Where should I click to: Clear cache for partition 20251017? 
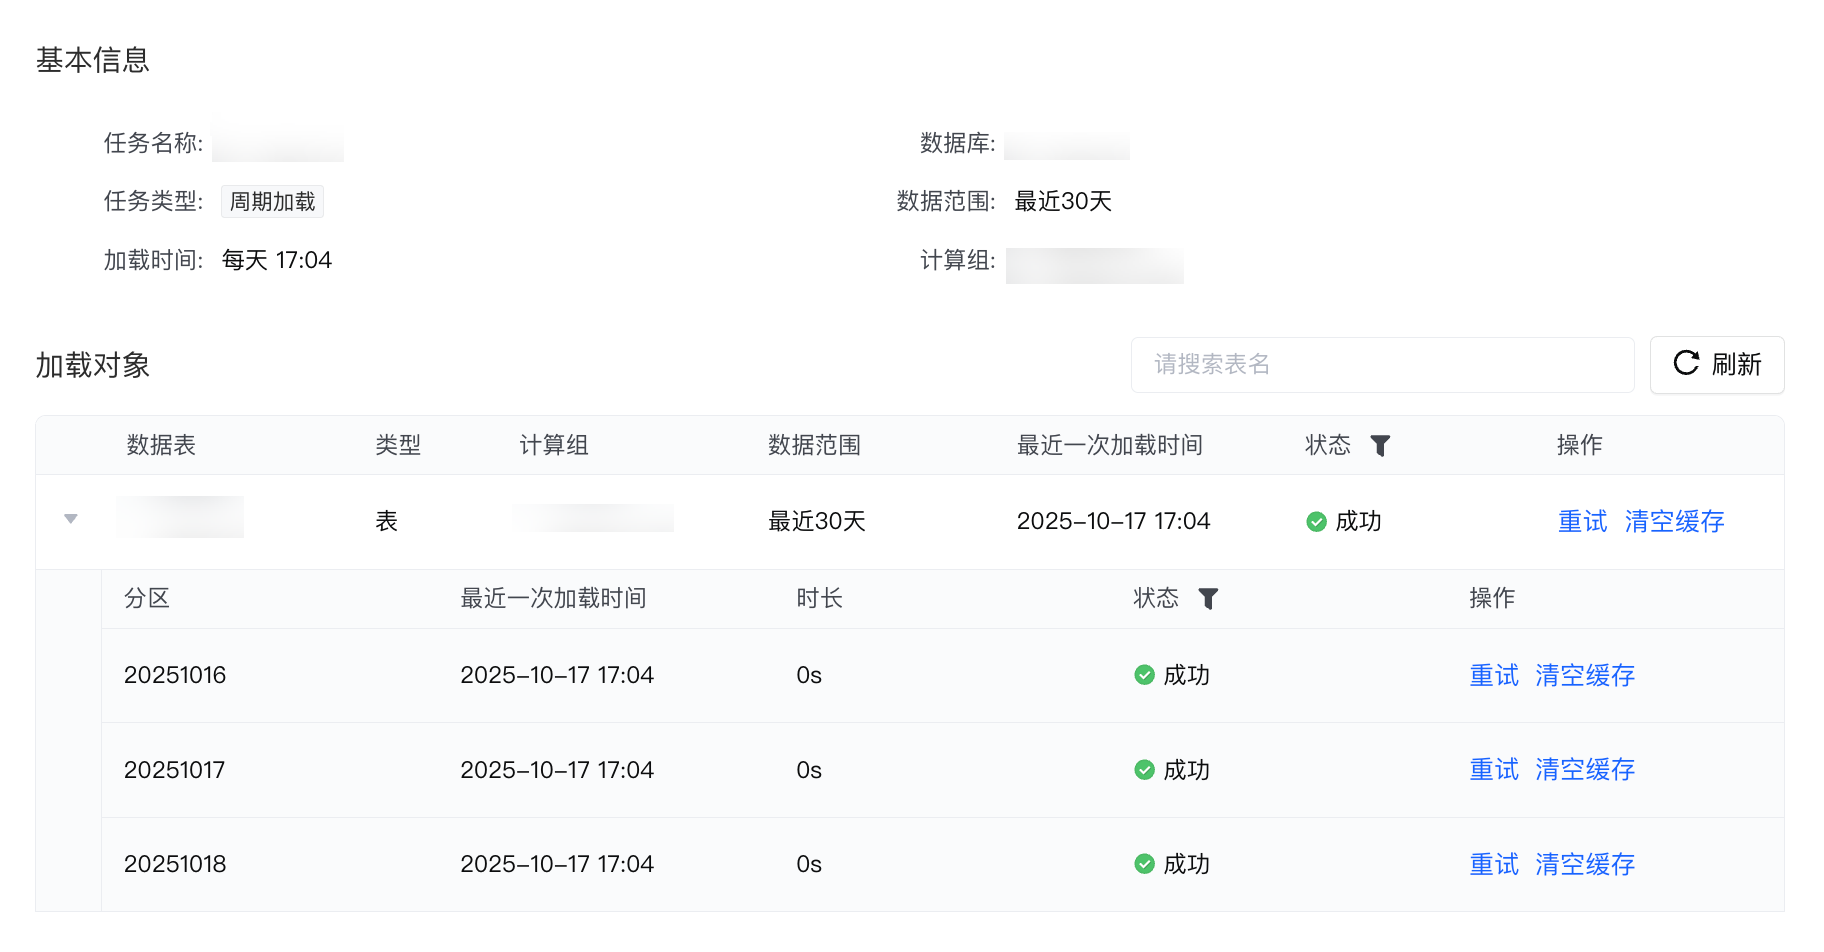1585,770
